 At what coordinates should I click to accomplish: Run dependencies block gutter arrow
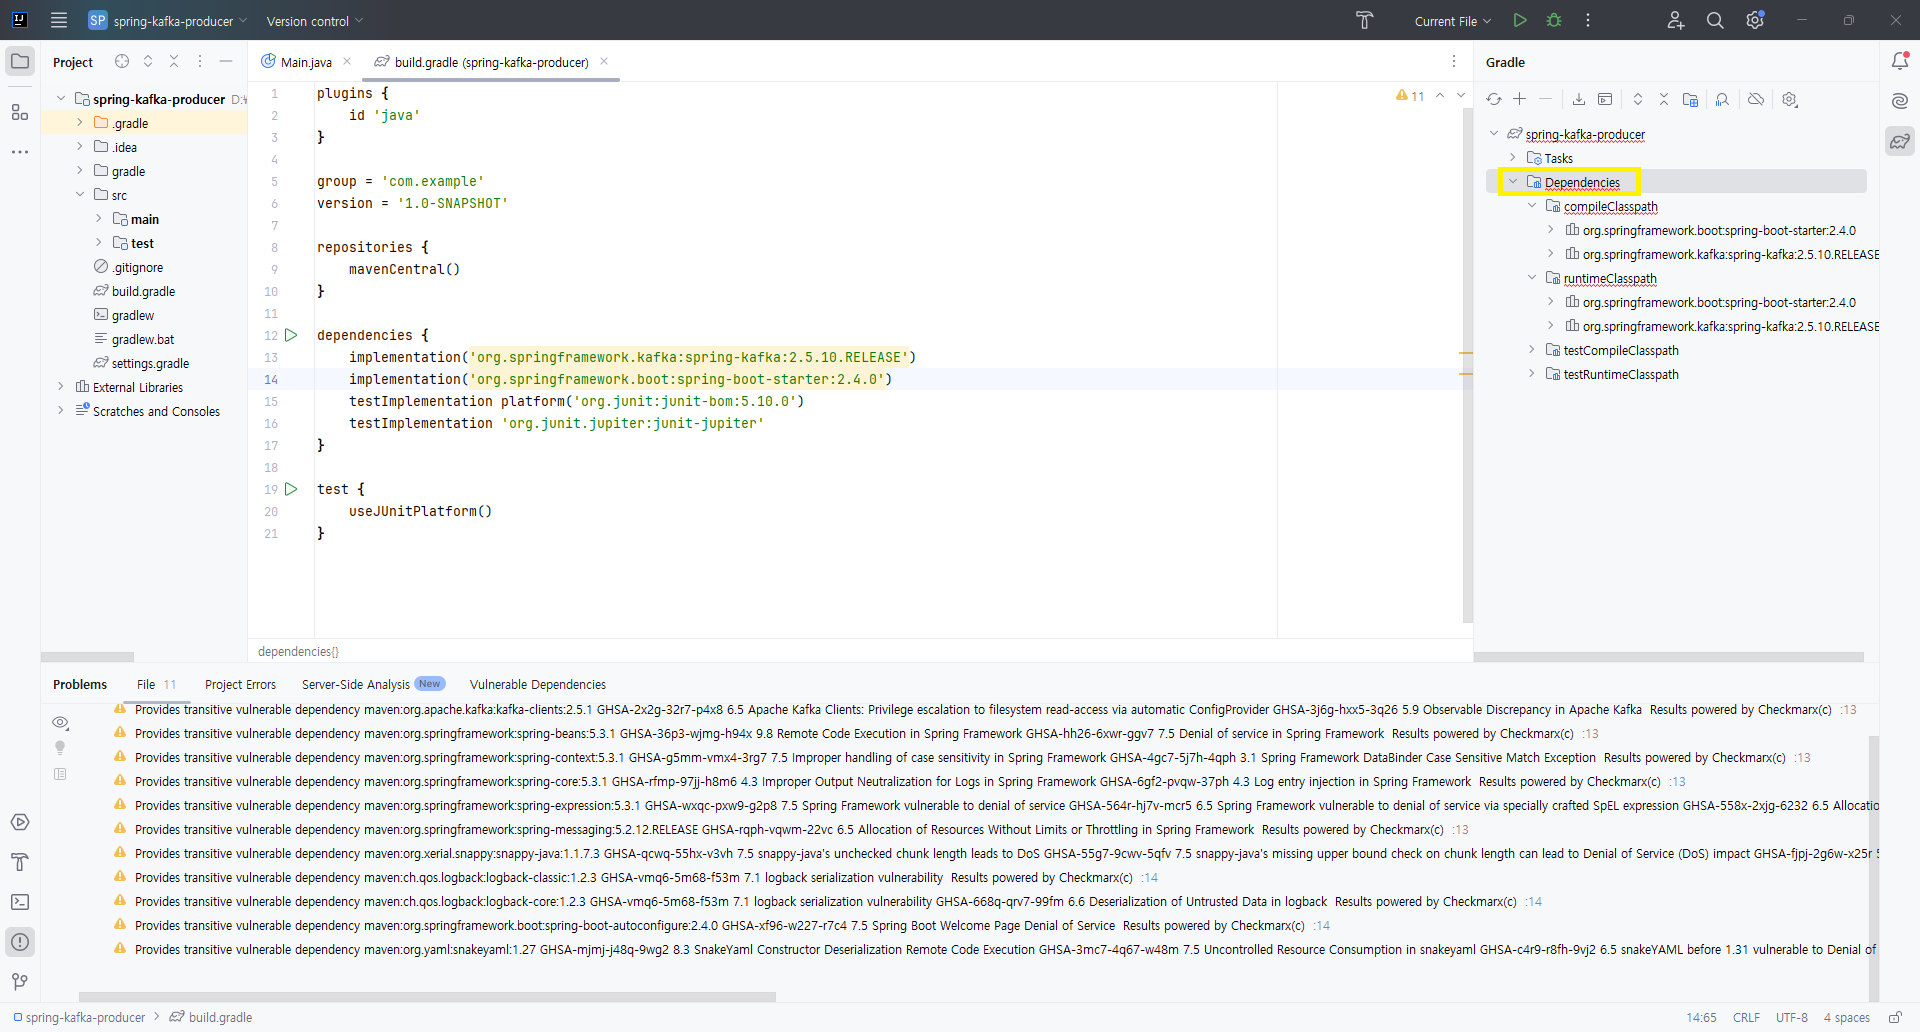point(291,335)
